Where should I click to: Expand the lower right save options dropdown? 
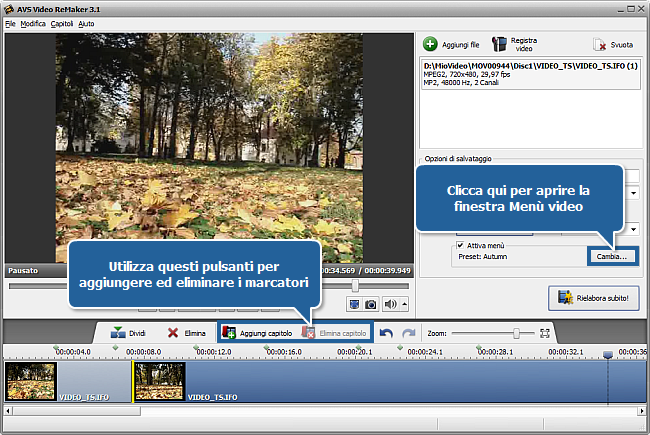coord(634,230)
